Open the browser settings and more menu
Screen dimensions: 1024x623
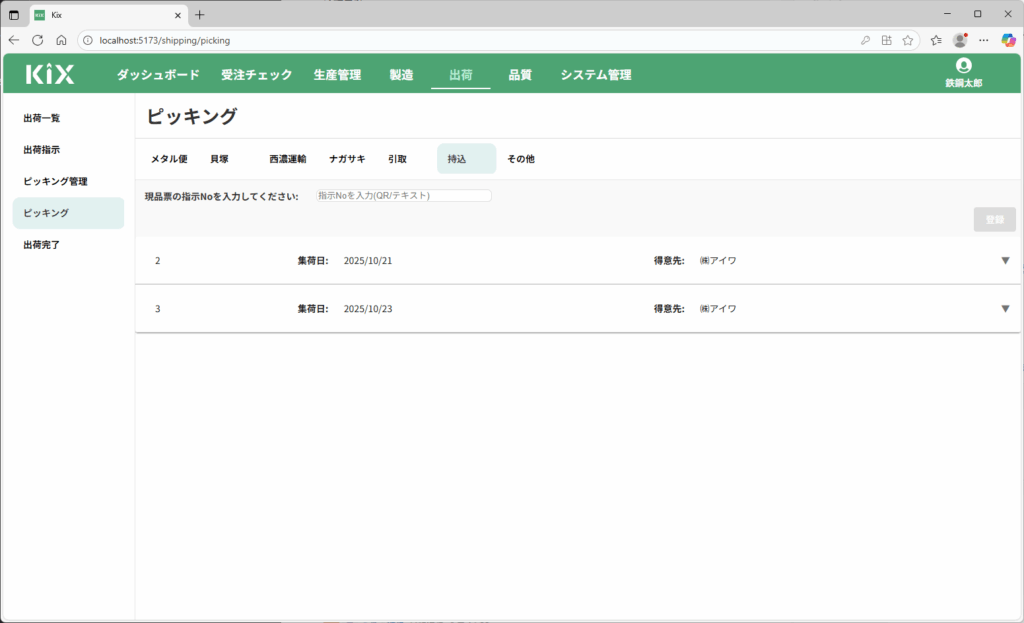click(984, 40)
